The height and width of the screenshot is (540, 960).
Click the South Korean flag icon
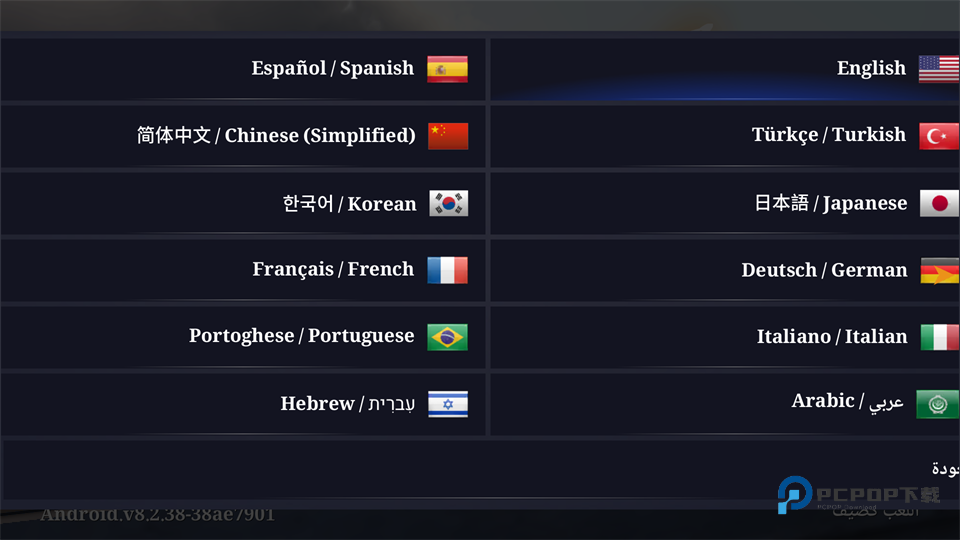447,204
